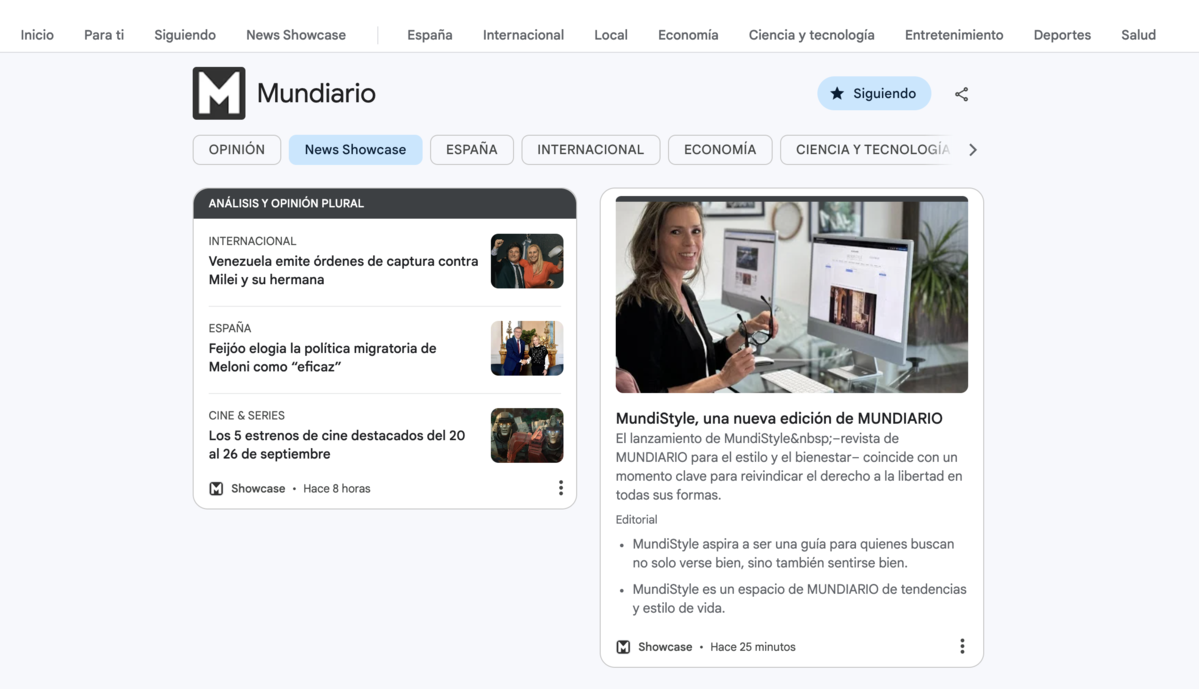The height and width of the screenshot is (689, 1199).
Task: Click the Hace 8 horas timestamp
Action: tap(336, 489)
